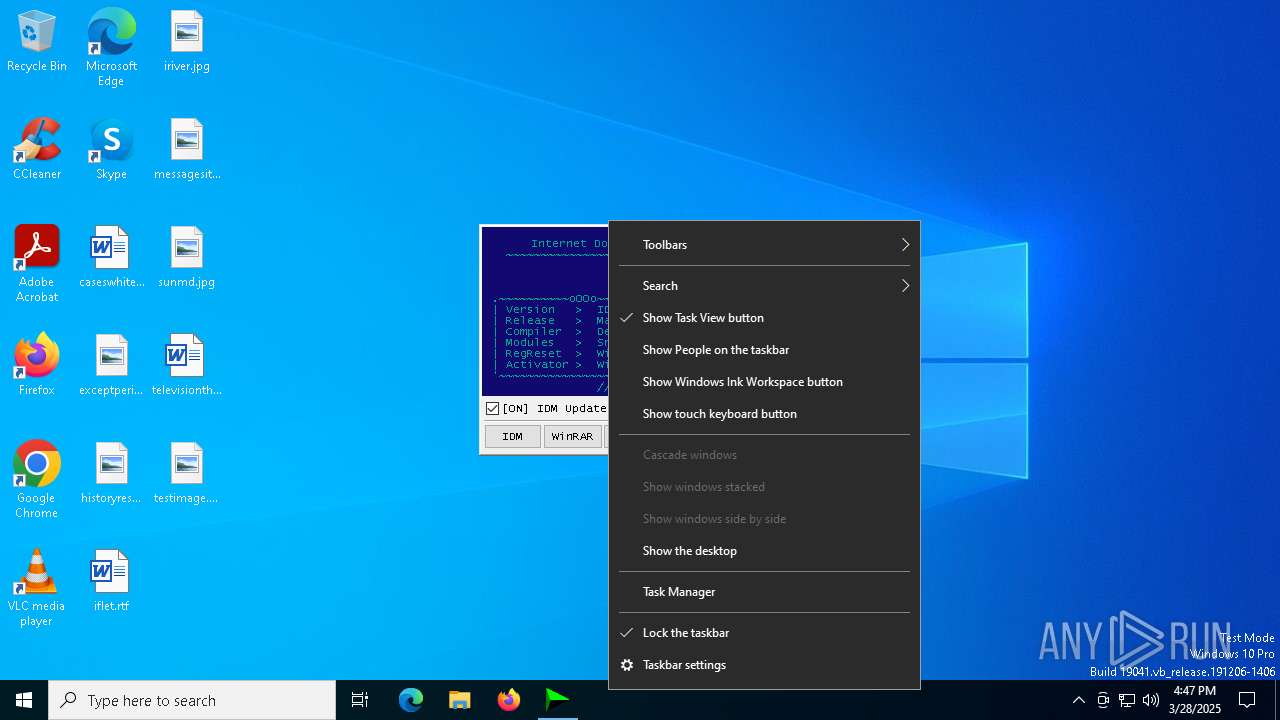Select the Skype desktop shortcut
1280x720 pixels.
pyautogui.click(x=111, y=150)
